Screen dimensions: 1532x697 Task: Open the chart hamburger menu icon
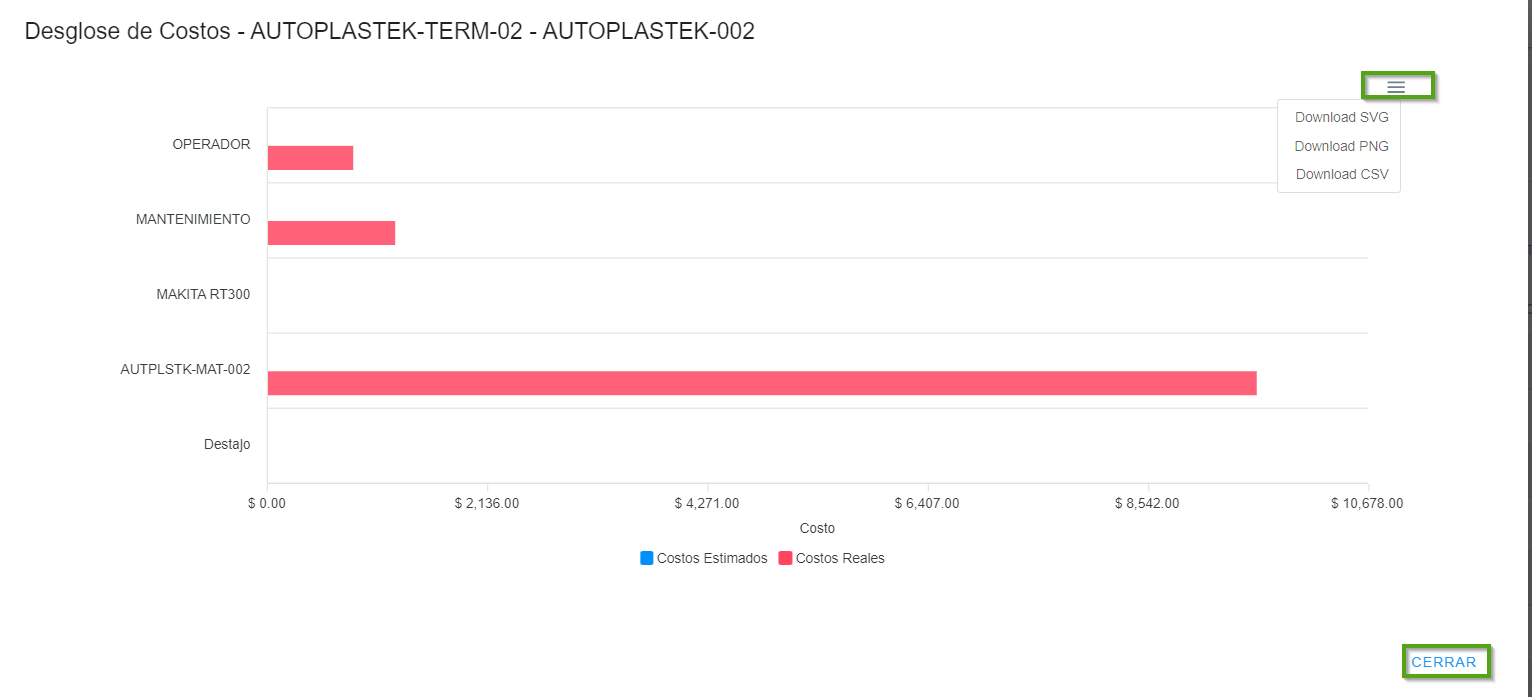(x=1396, y=87)
